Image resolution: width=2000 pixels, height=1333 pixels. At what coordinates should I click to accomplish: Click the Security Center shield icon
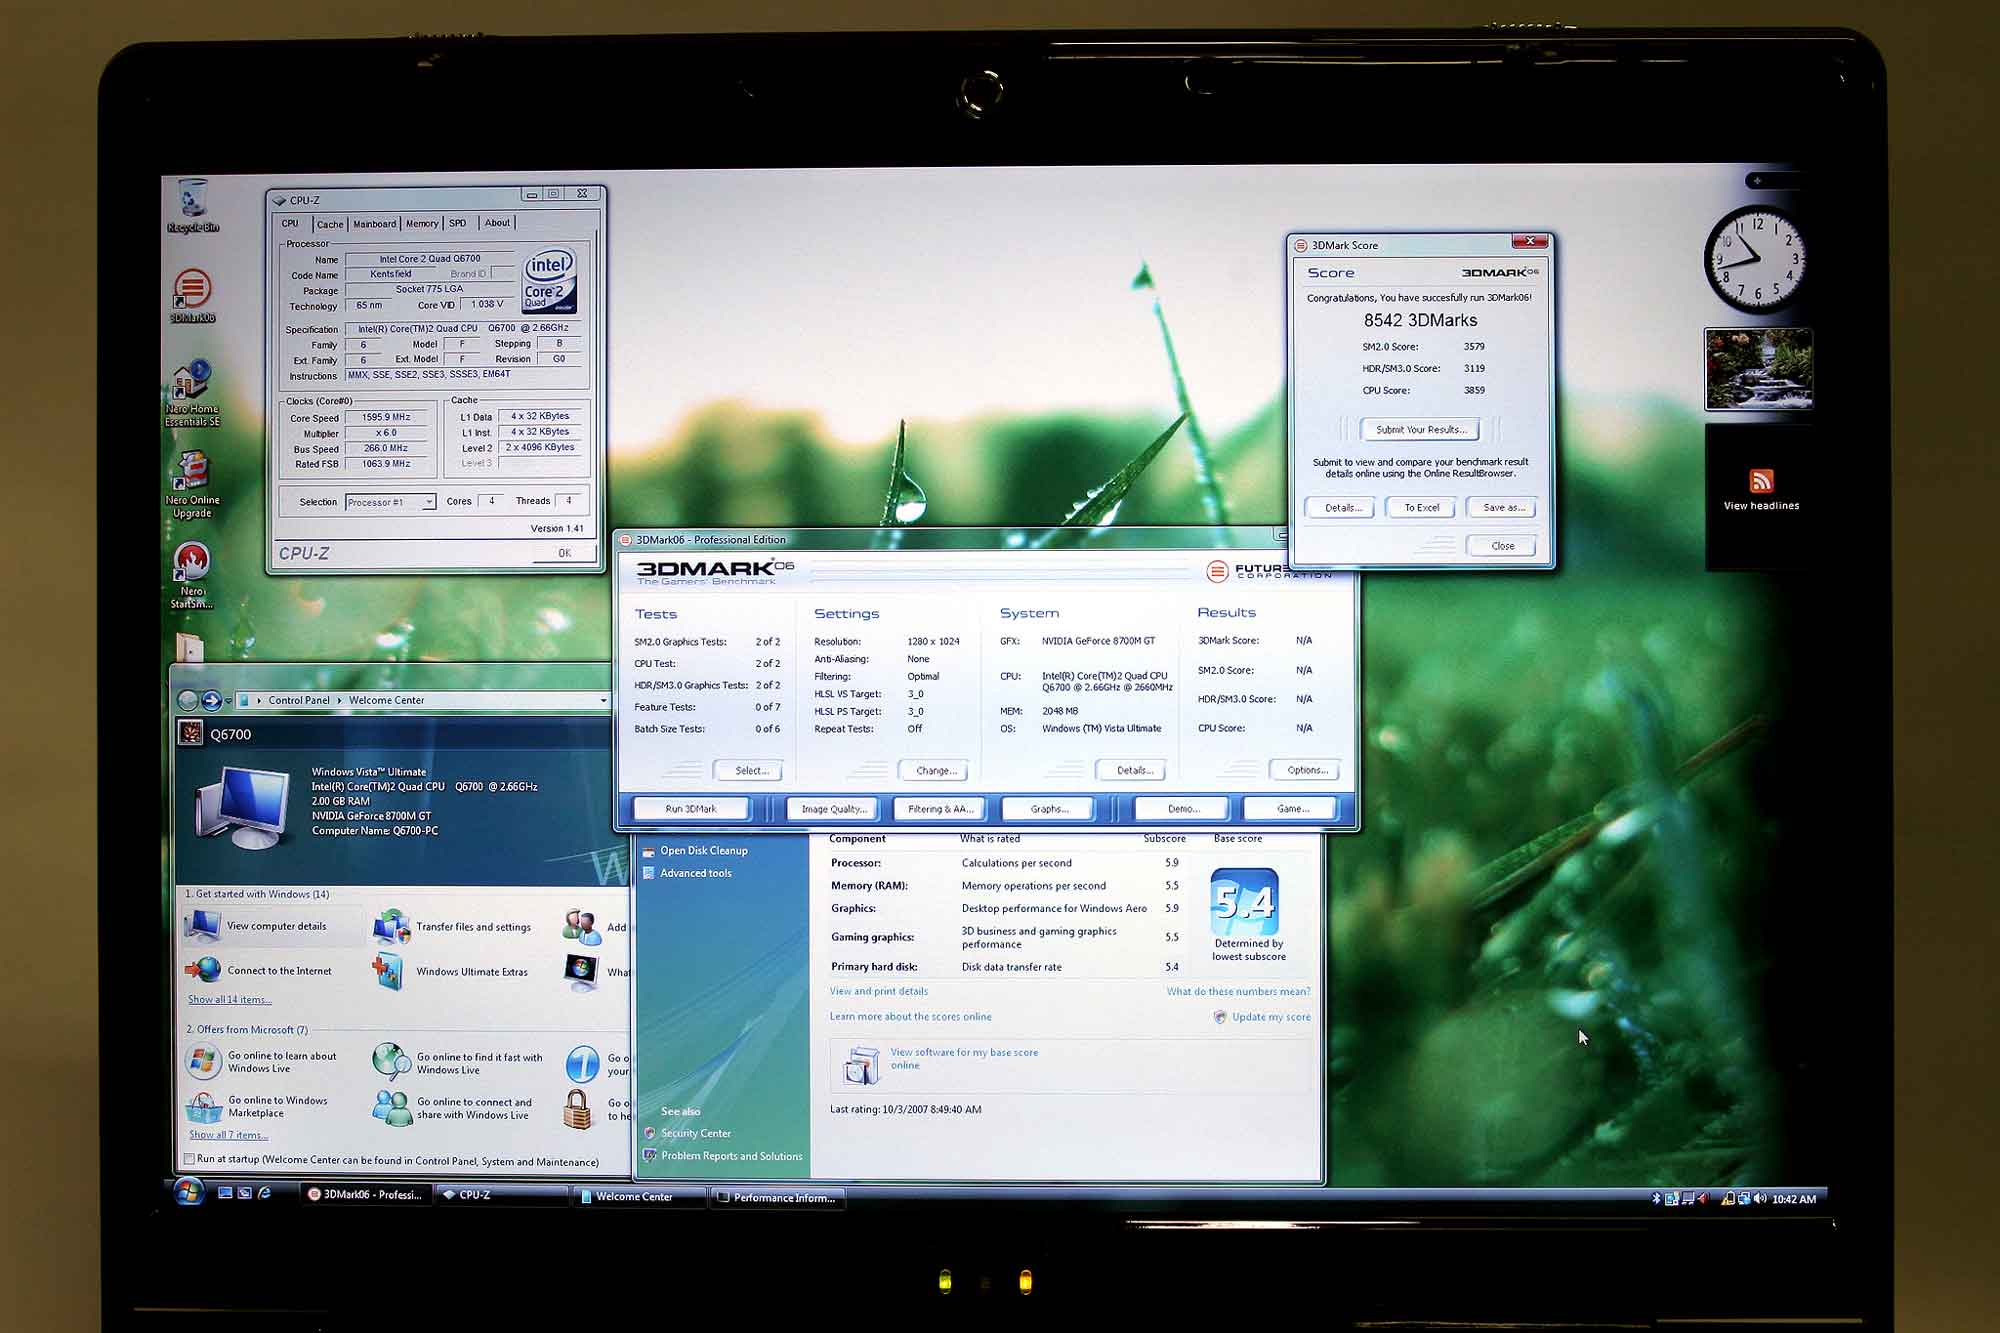(649, 1133)
